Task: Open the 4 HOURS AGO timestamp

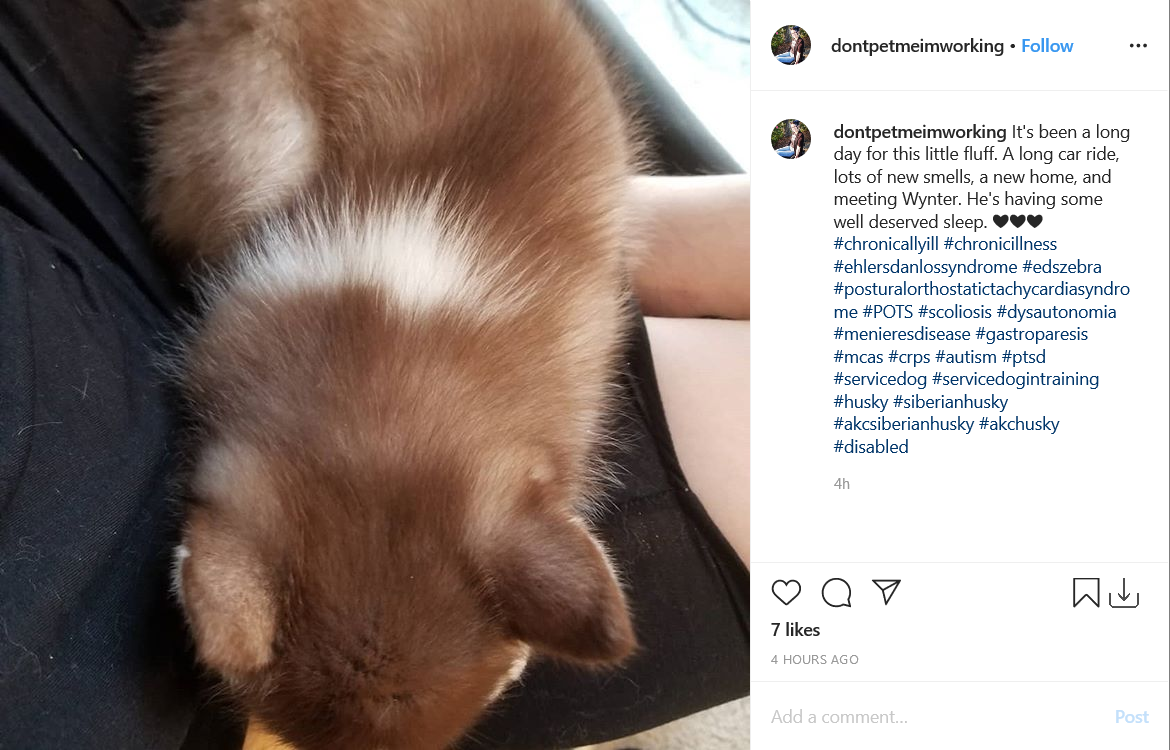Action: coord(815,660)
